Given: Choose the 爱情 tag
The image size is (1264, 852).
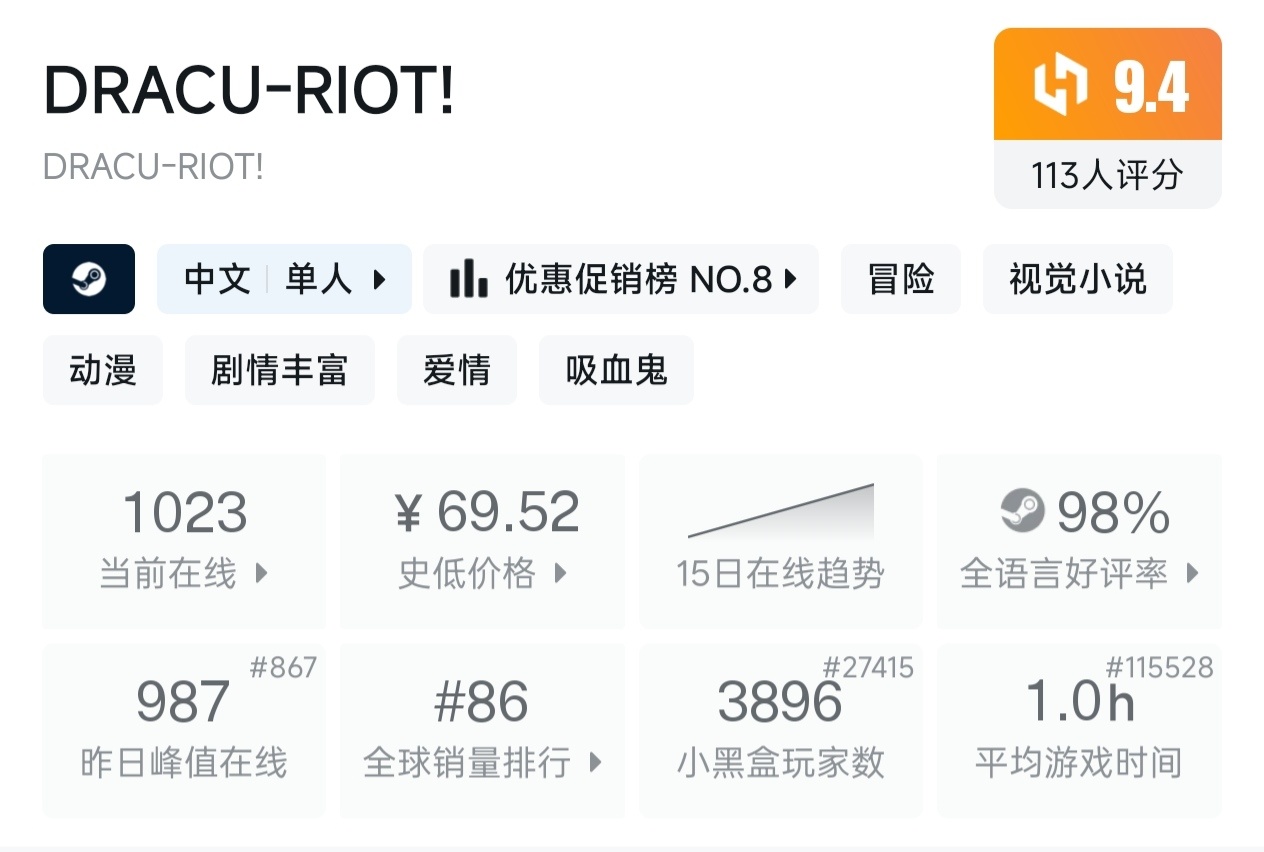Looking at the screenshot, I should (457, 371).
